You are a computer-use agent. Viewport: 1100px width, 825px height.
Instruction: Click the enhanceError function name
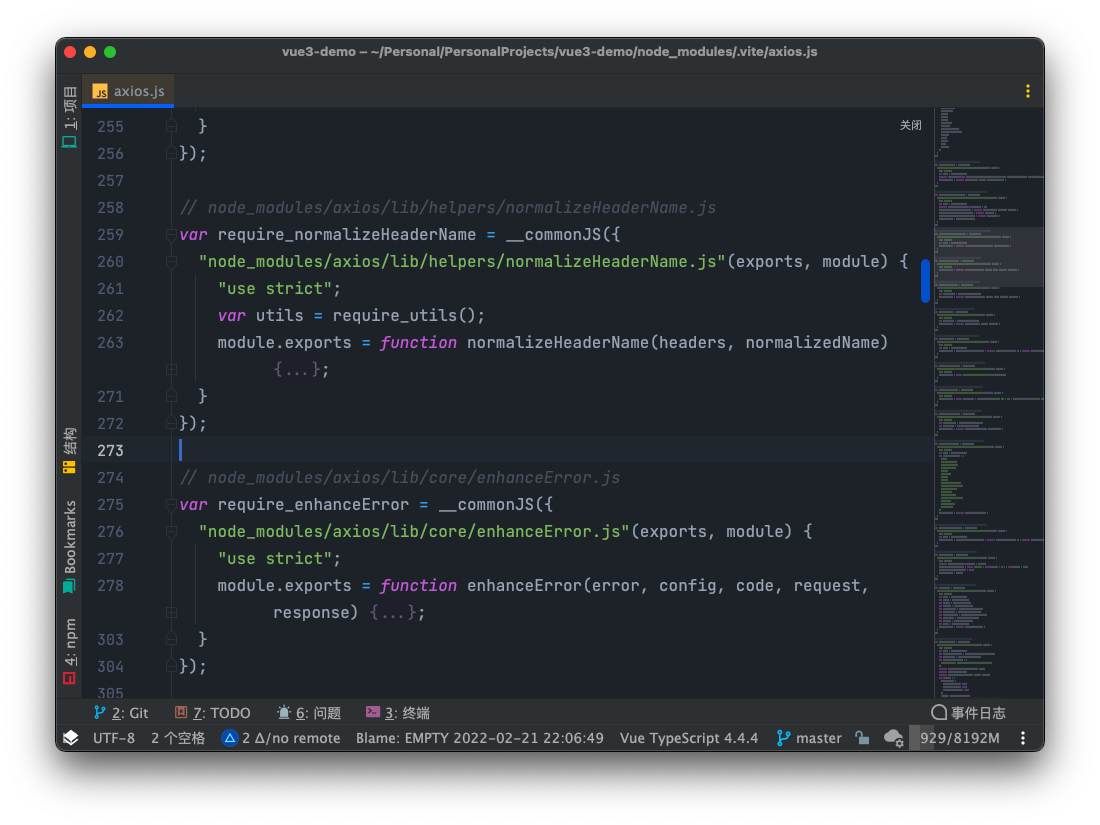tap(525, 586)
